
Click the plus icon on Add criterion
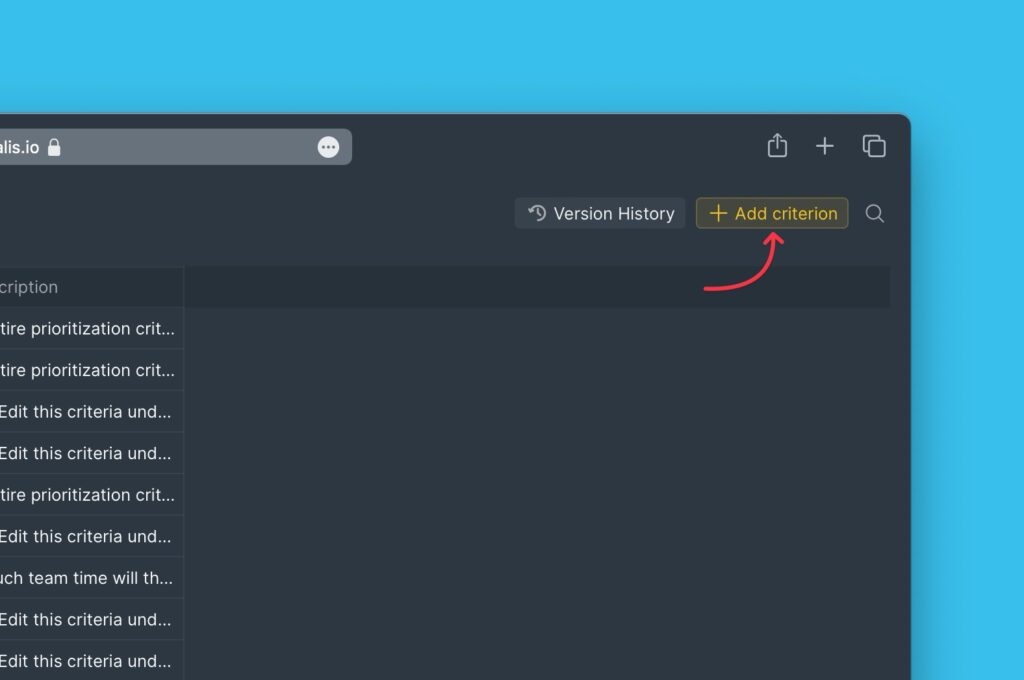[717, 213]
